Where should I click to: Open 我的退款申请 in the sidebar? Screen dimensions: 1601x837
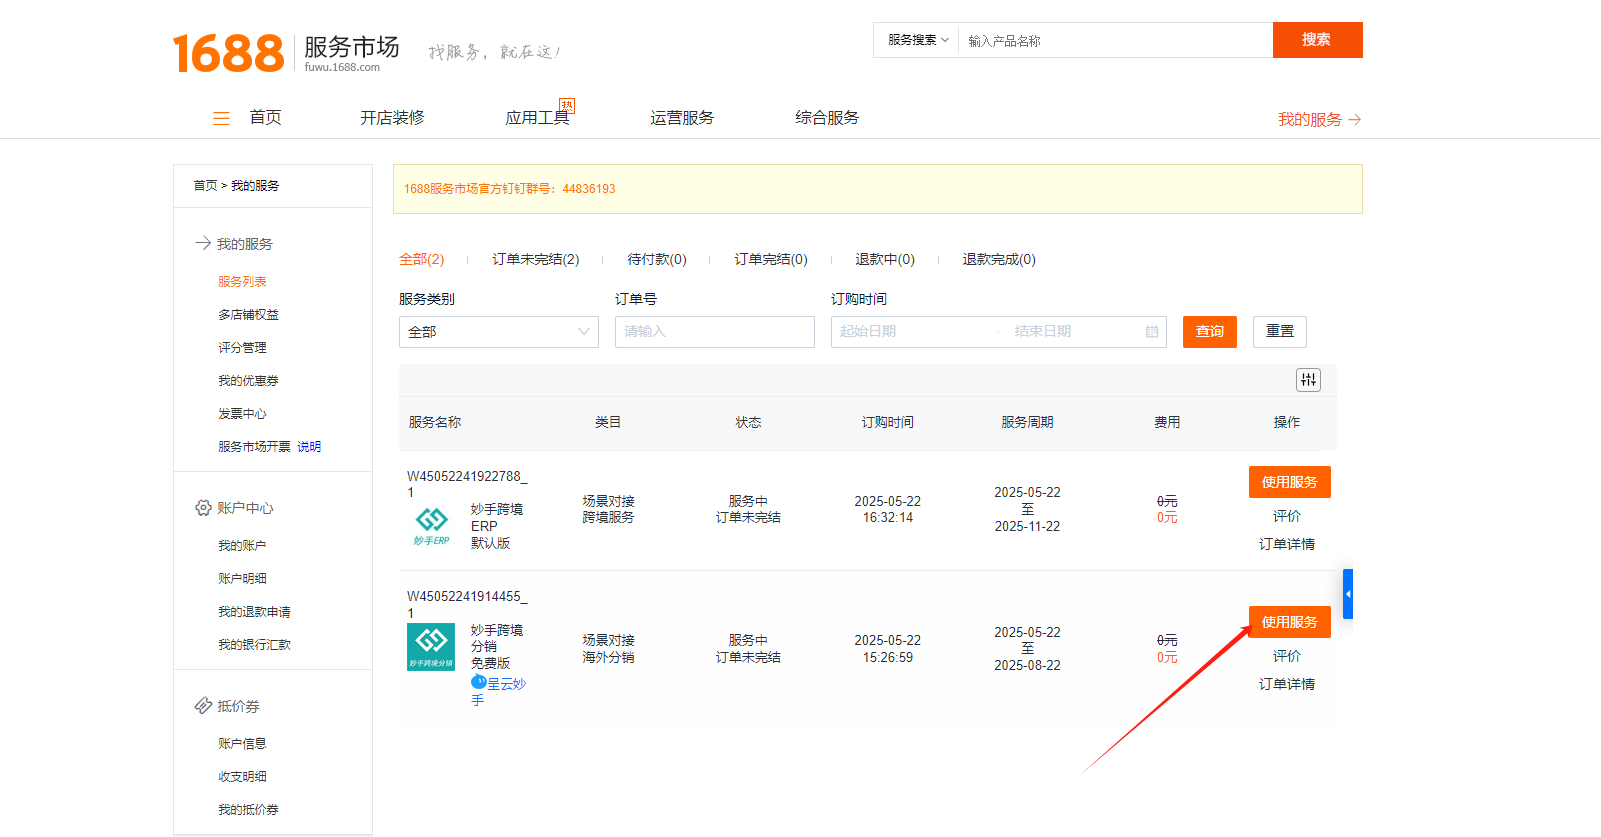tap(254, 612)
